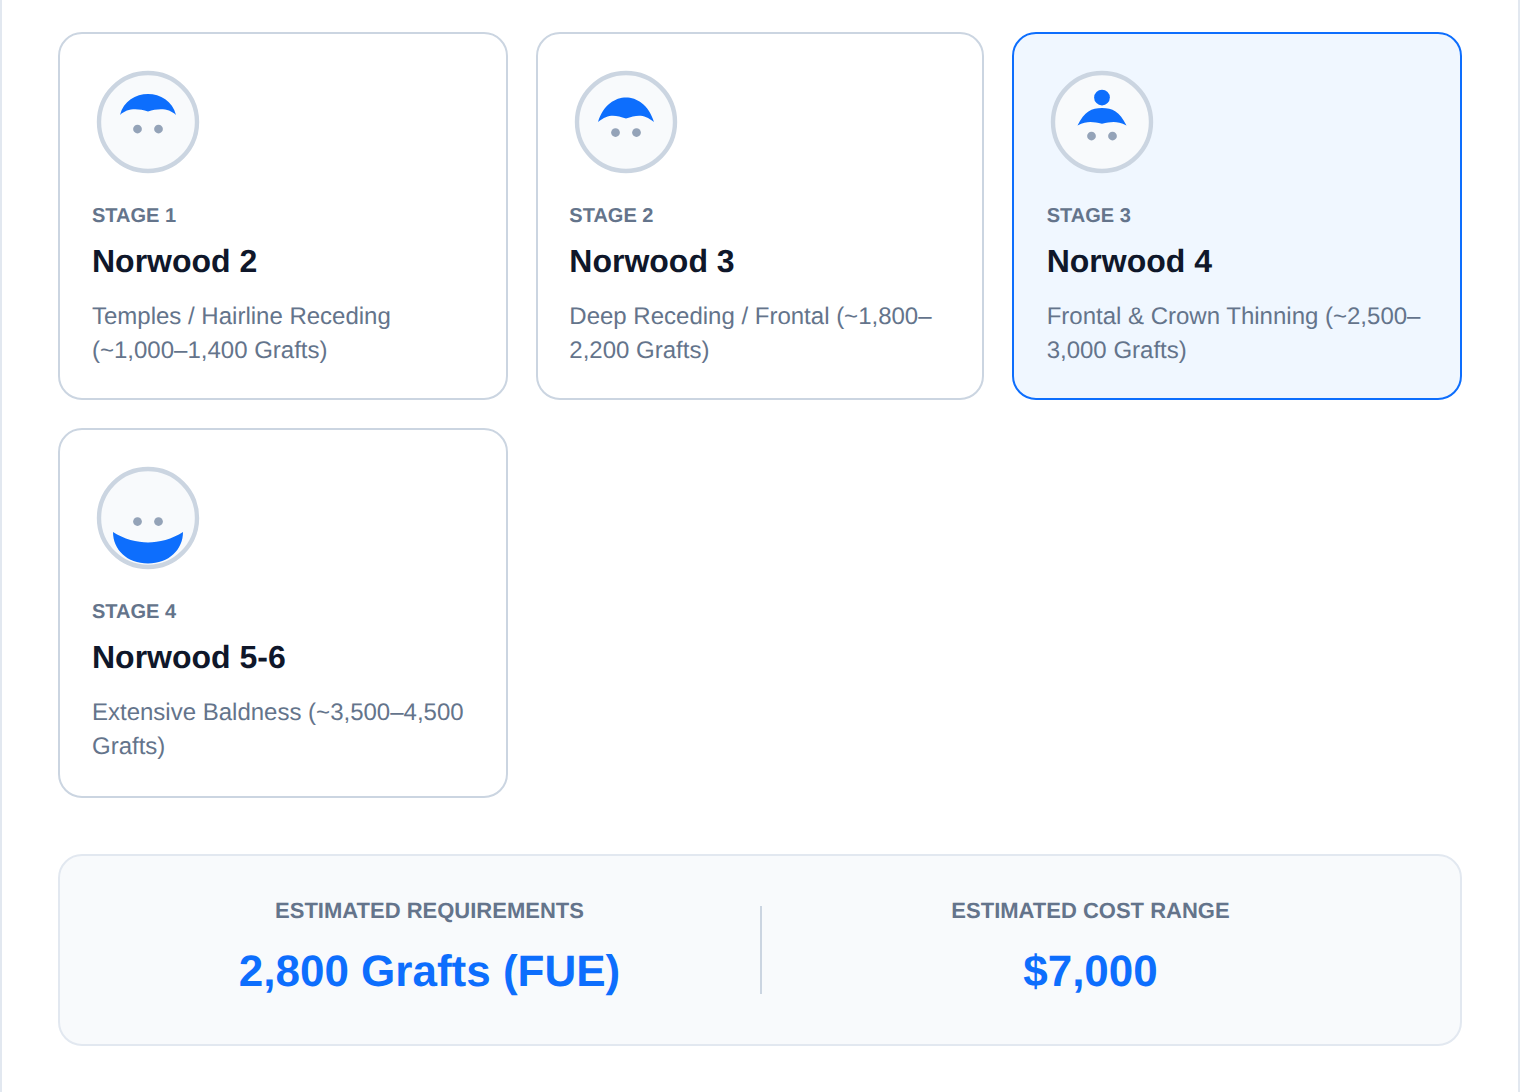Click the 'STAGE 1' label

tap(134, 215)
